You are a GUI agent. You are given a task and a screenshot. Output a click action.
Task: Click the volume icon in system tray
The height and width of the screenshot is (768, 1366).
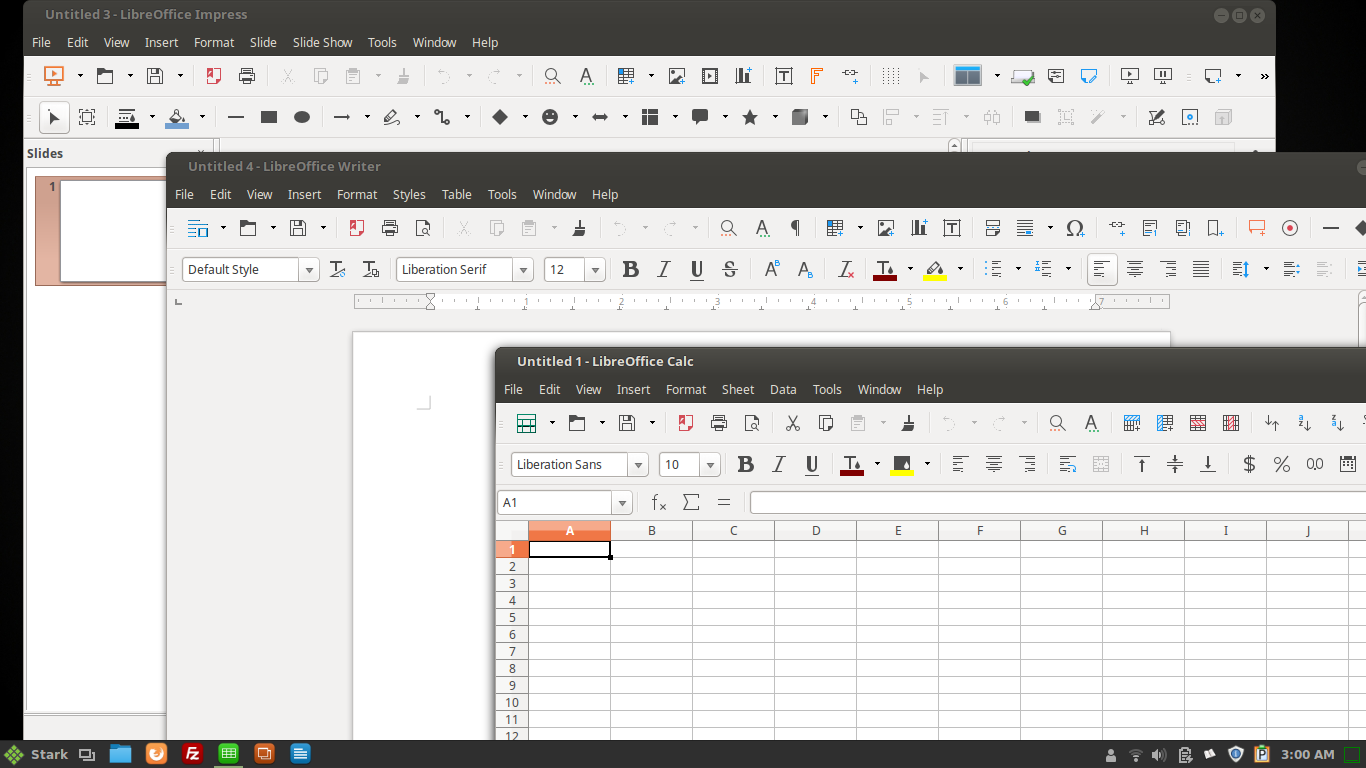point(1159,755)
